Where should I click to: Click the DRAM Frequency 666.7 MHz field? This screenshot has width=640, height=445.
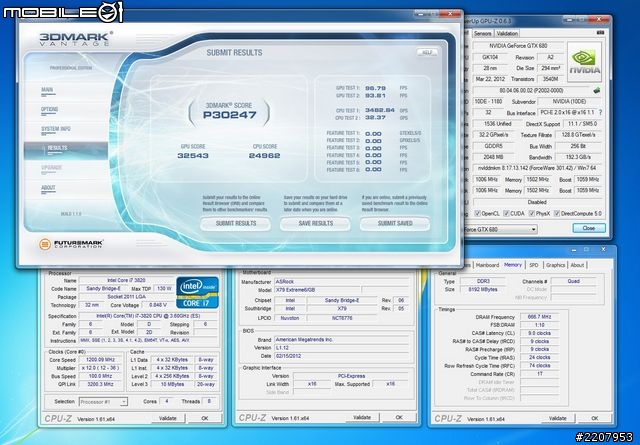[x=539, y=317]
